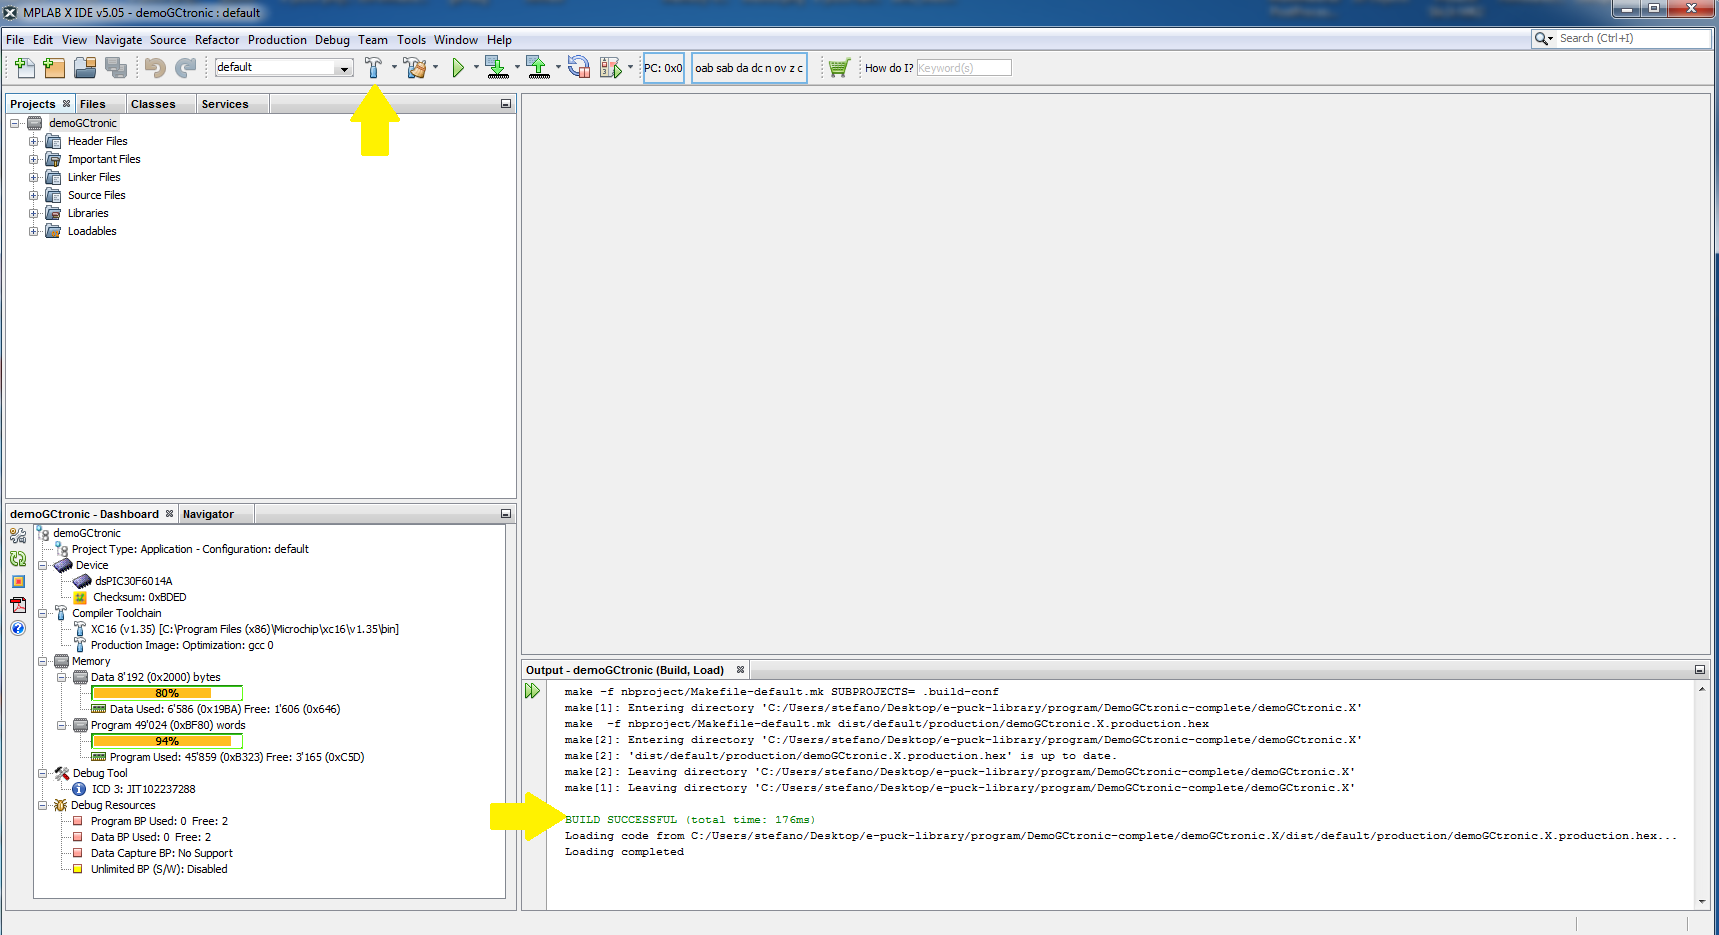Click the New File toolbar icon
The height and width of the screenshot is (935, 1719).
pyautogui.click(x=25, y=68)
